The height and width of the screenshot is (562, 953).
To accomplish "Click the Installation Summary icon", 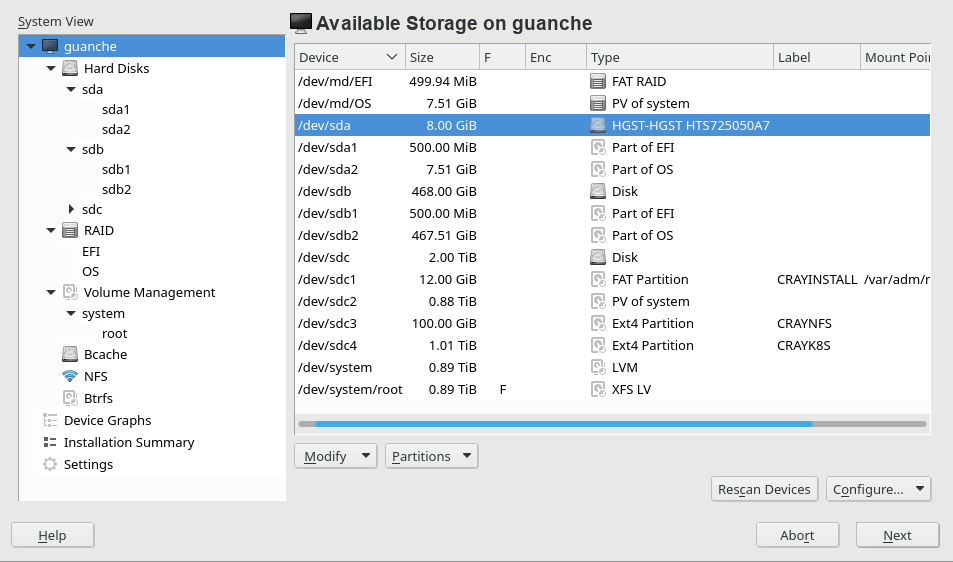I will tap(50, 443).
